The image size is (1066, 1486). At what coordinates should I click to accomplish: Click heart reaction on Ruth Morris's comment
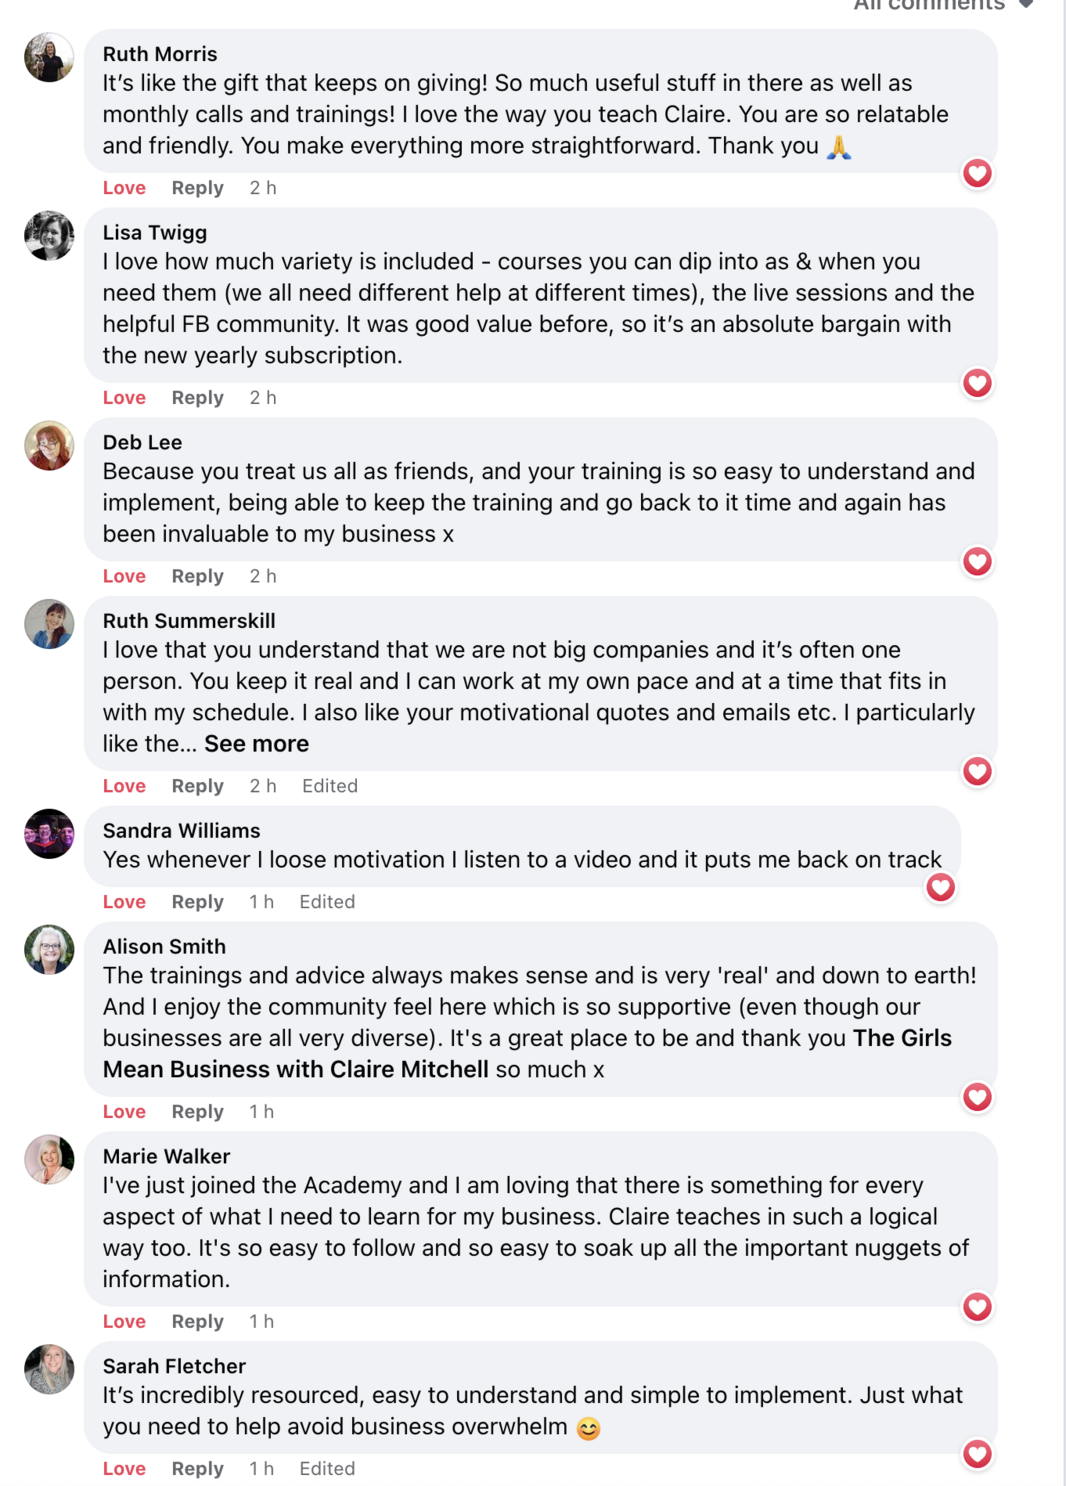(977, 173)
